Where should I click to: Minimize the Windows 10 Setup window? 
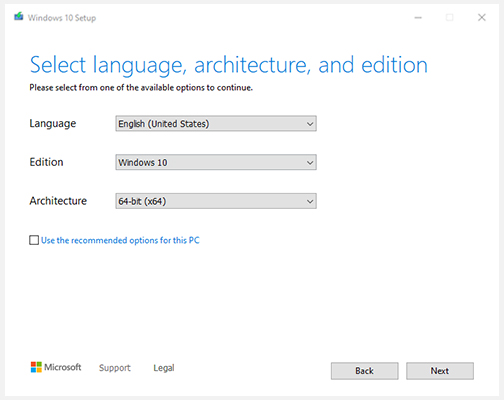coord(418,17)
